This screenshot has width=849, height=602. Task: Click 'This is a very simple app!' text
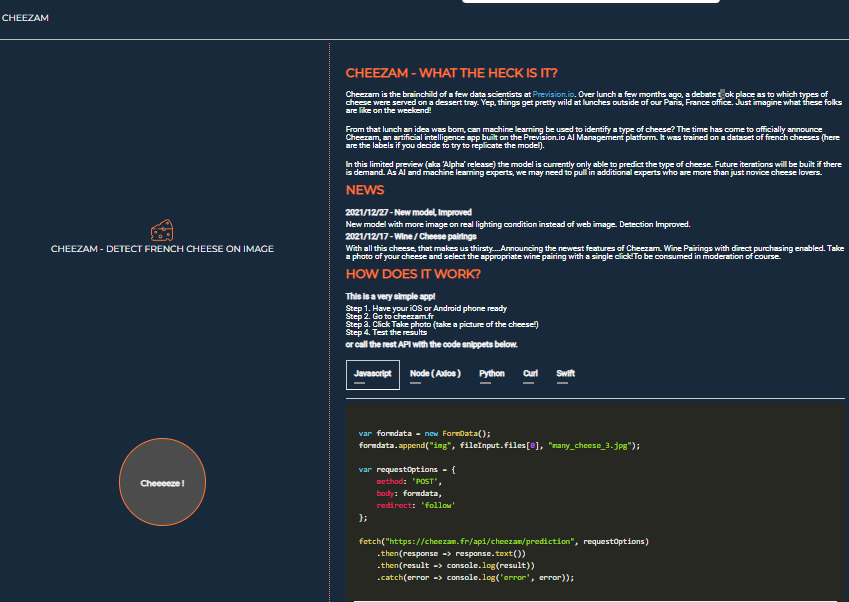[x=390, y=296]
